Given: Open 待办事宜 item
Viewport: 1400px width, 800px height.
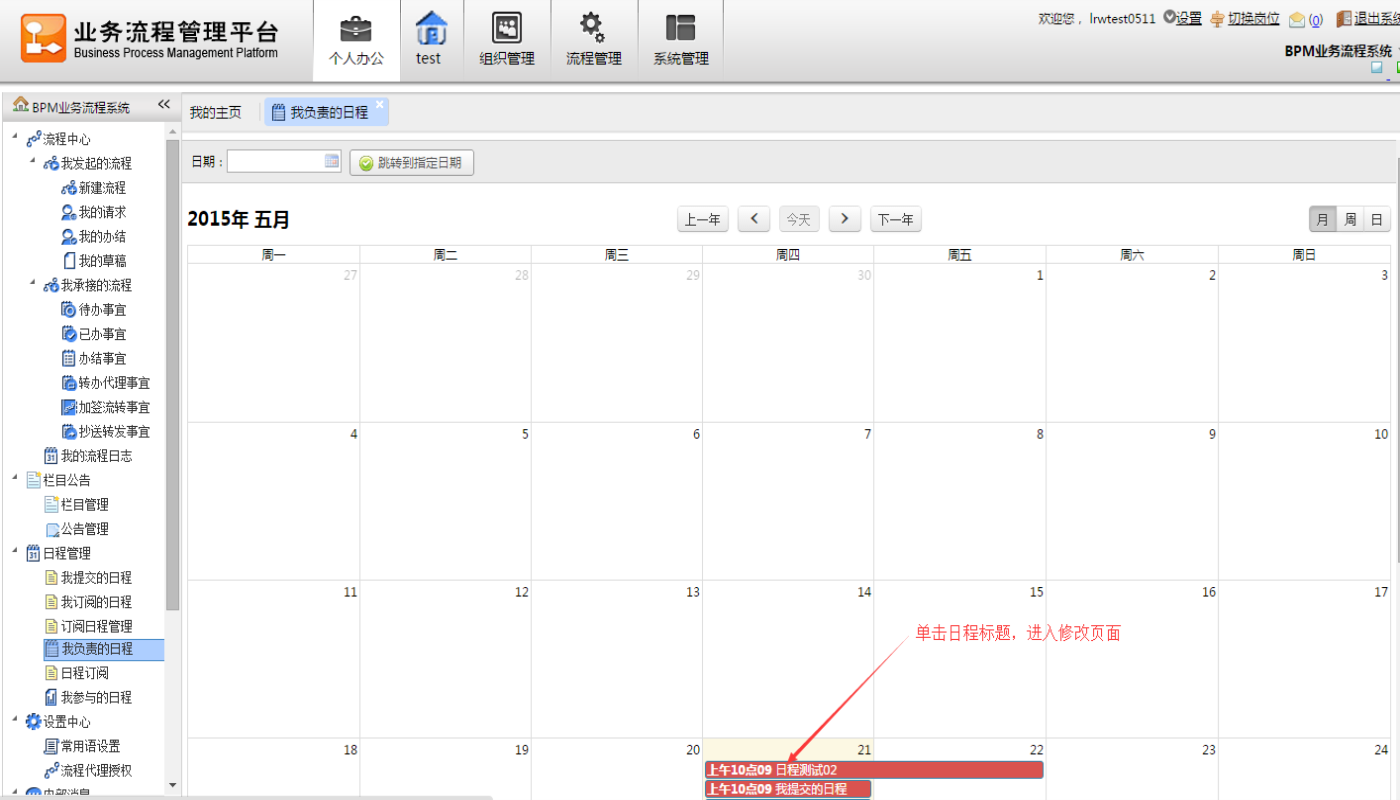Looking at the screenshot, I should [102, 310].
